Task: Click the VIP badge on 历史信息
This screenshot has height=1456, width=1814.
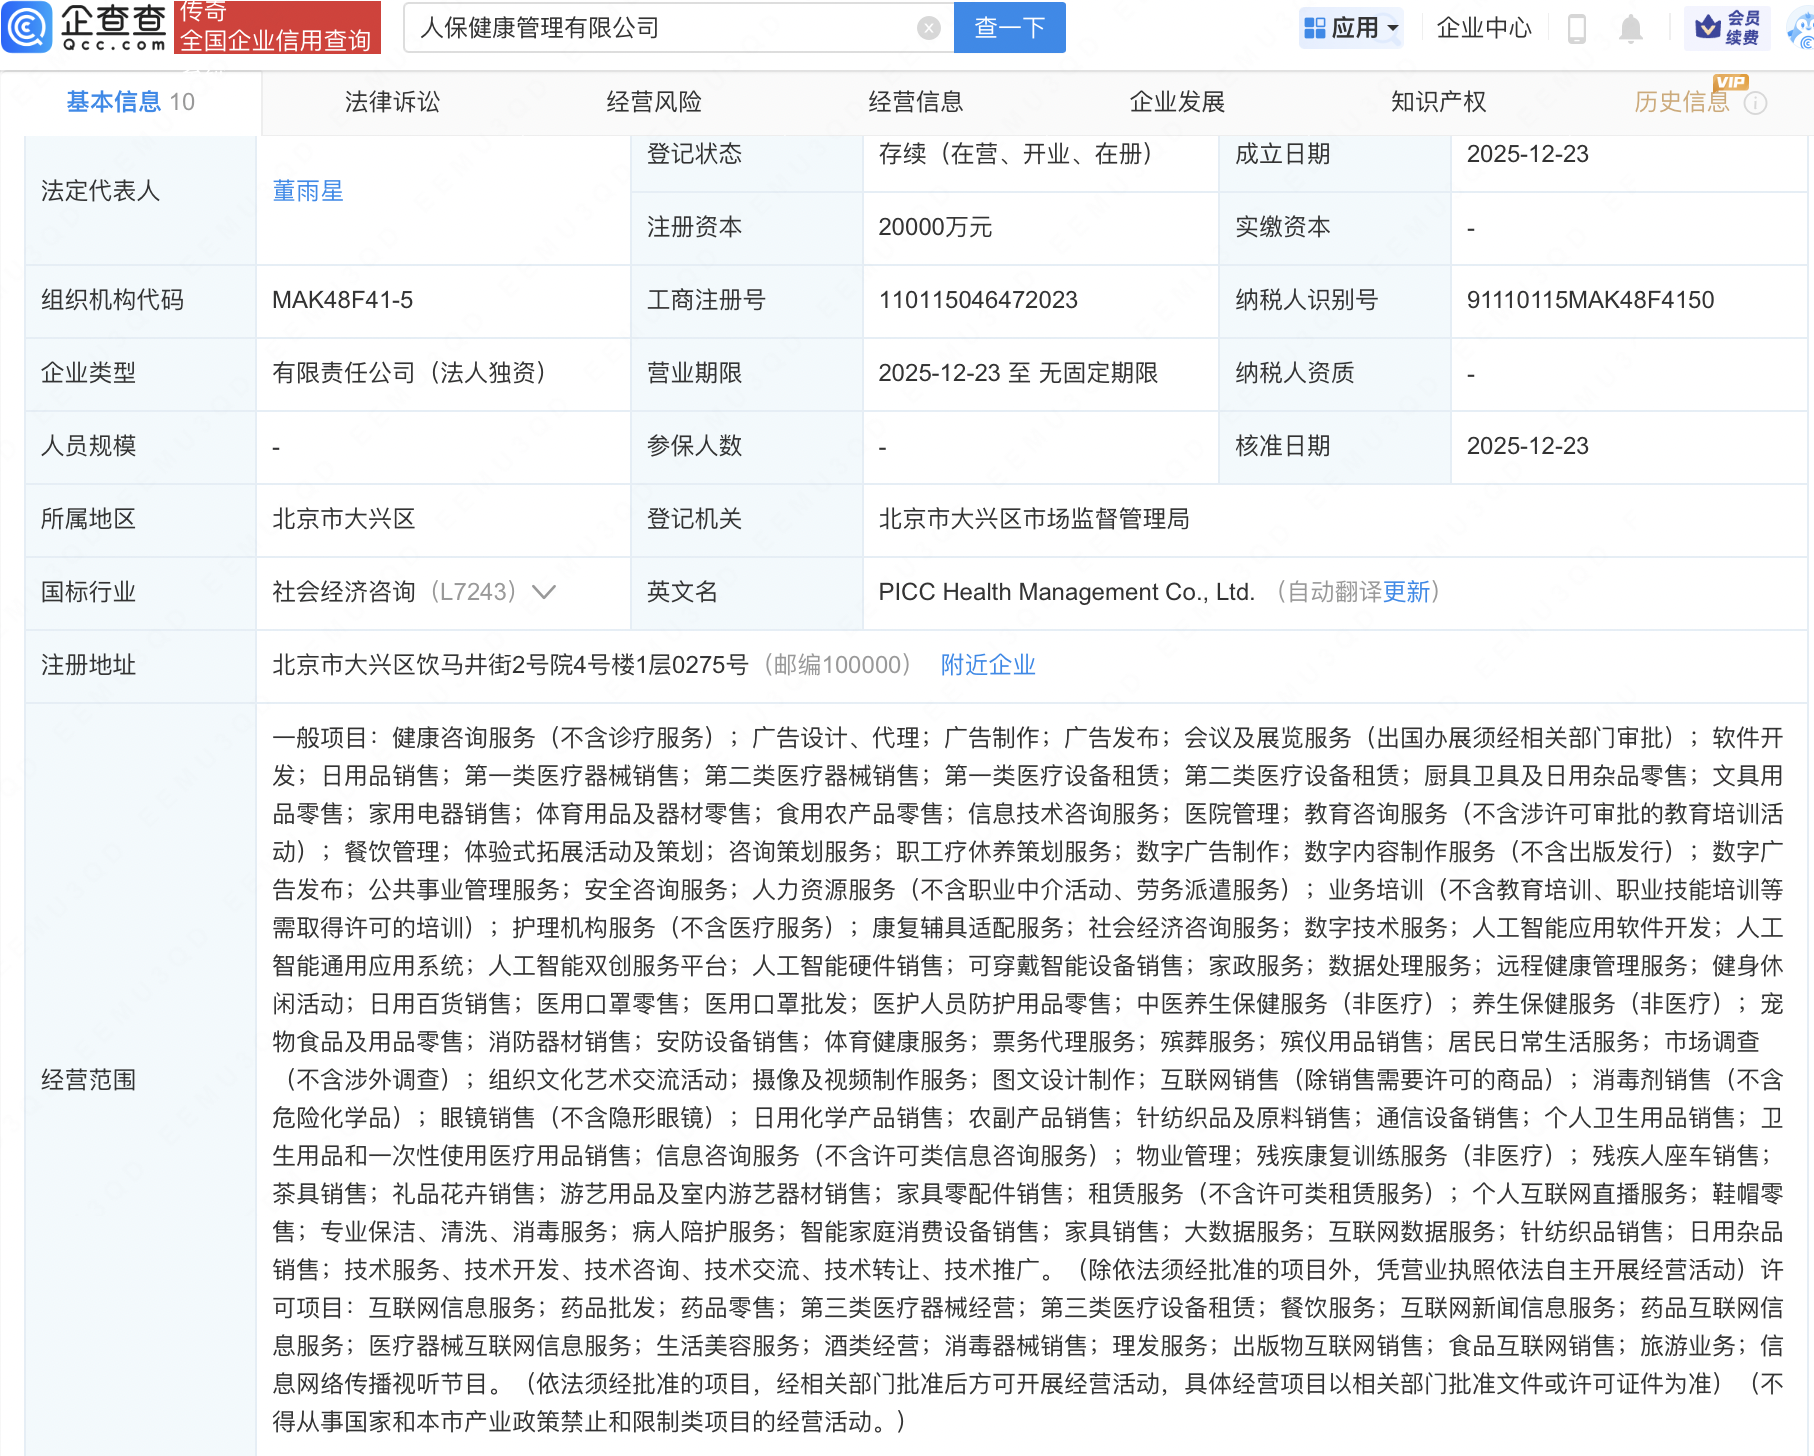Action: tap(1729, 85)
